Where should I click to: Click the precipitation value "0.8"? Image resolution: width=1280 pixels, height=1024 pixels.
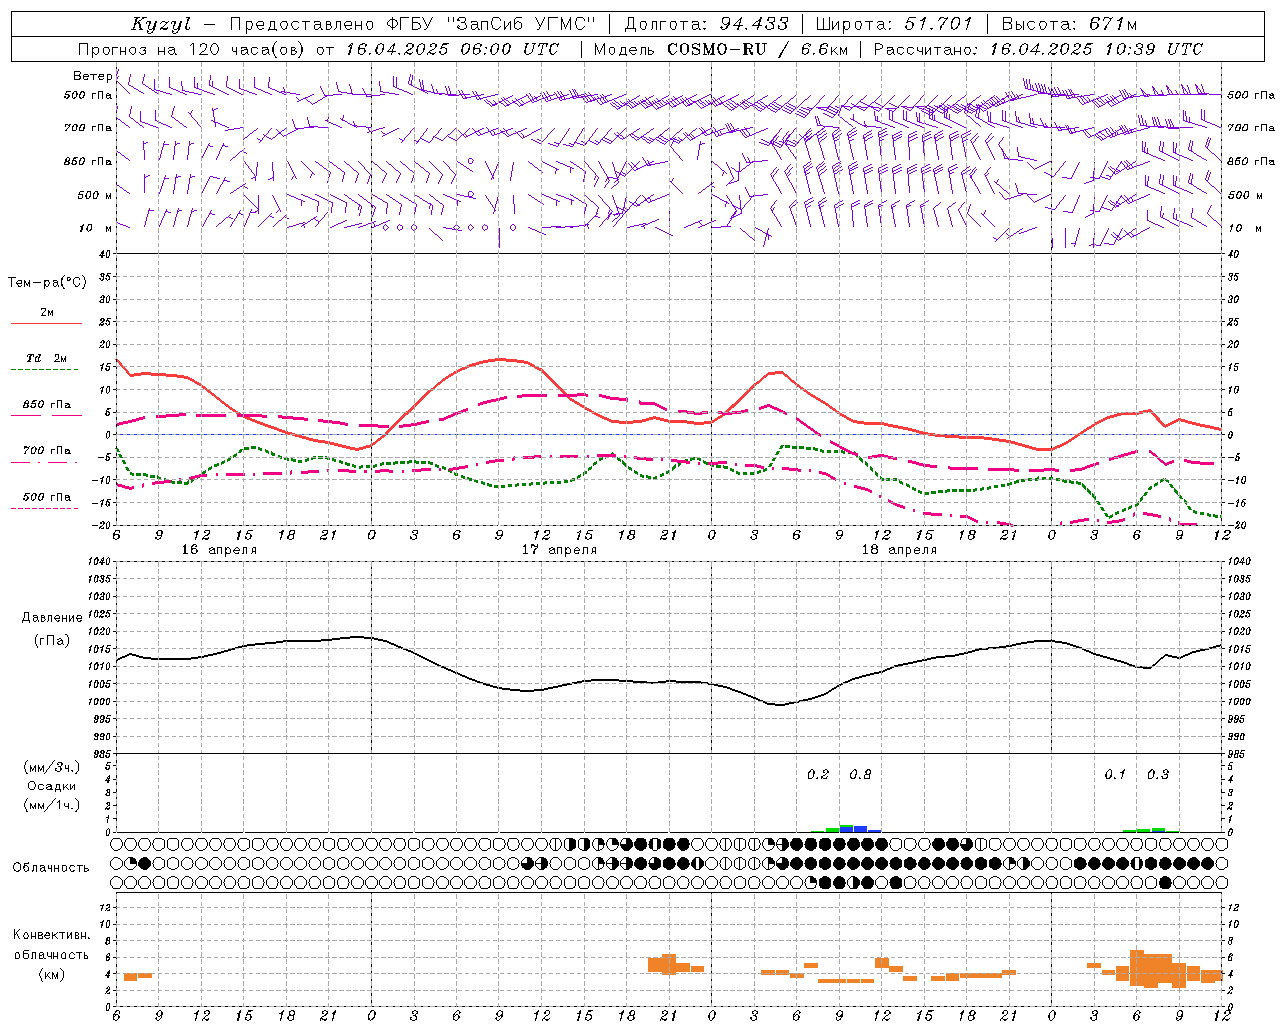click(x=860, y=774)
